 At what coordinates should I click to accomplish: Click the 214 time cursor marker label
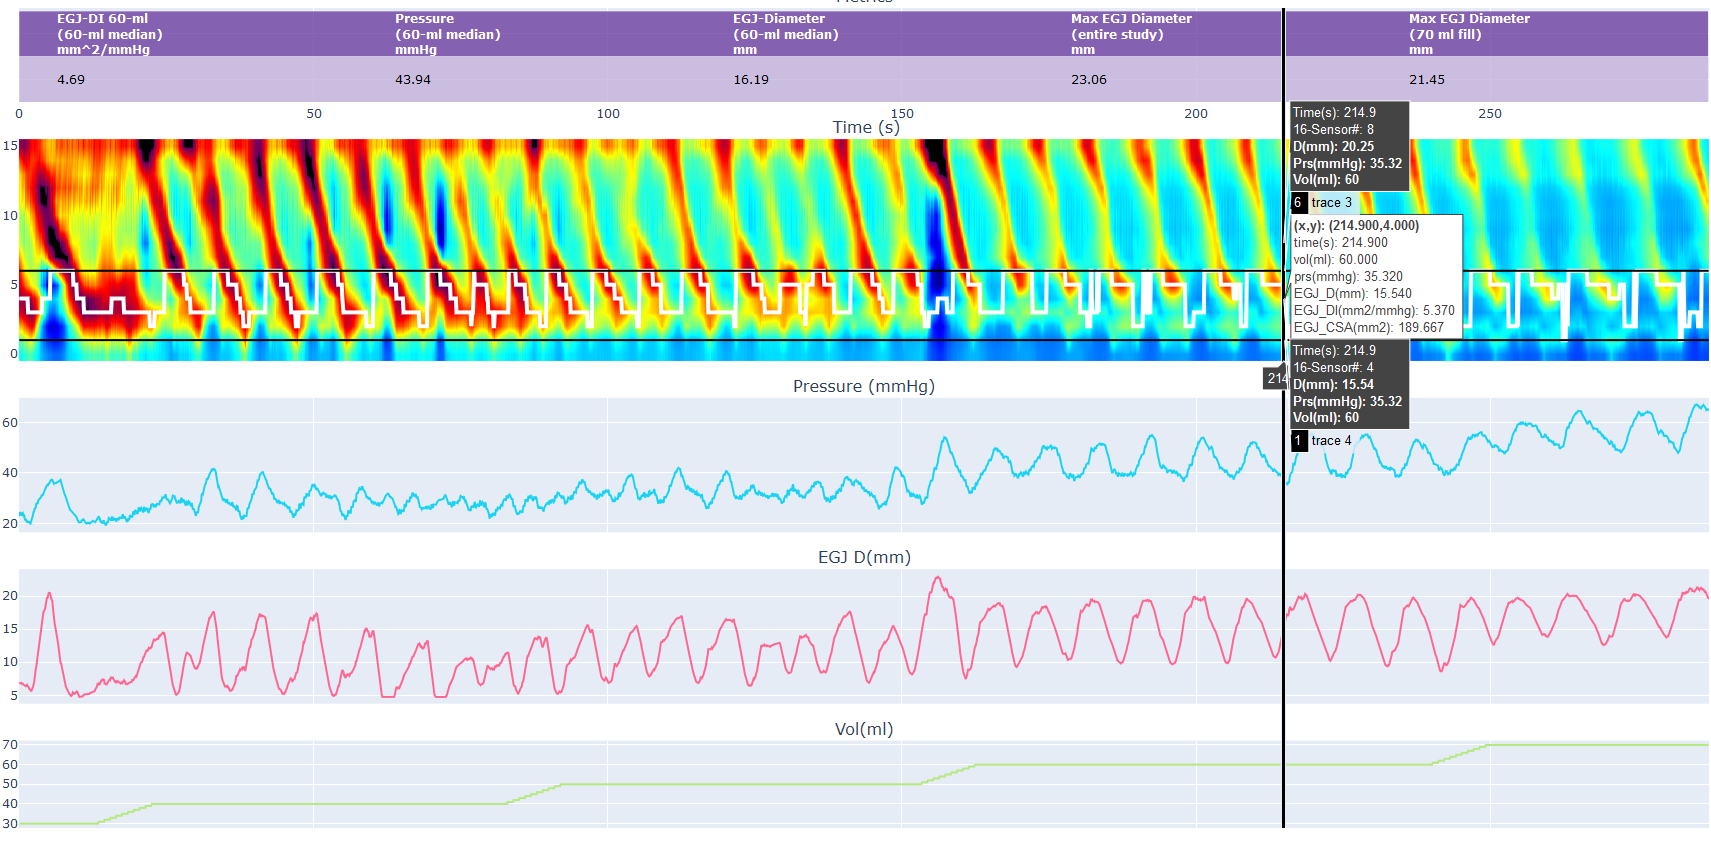tap(1275, 378)
